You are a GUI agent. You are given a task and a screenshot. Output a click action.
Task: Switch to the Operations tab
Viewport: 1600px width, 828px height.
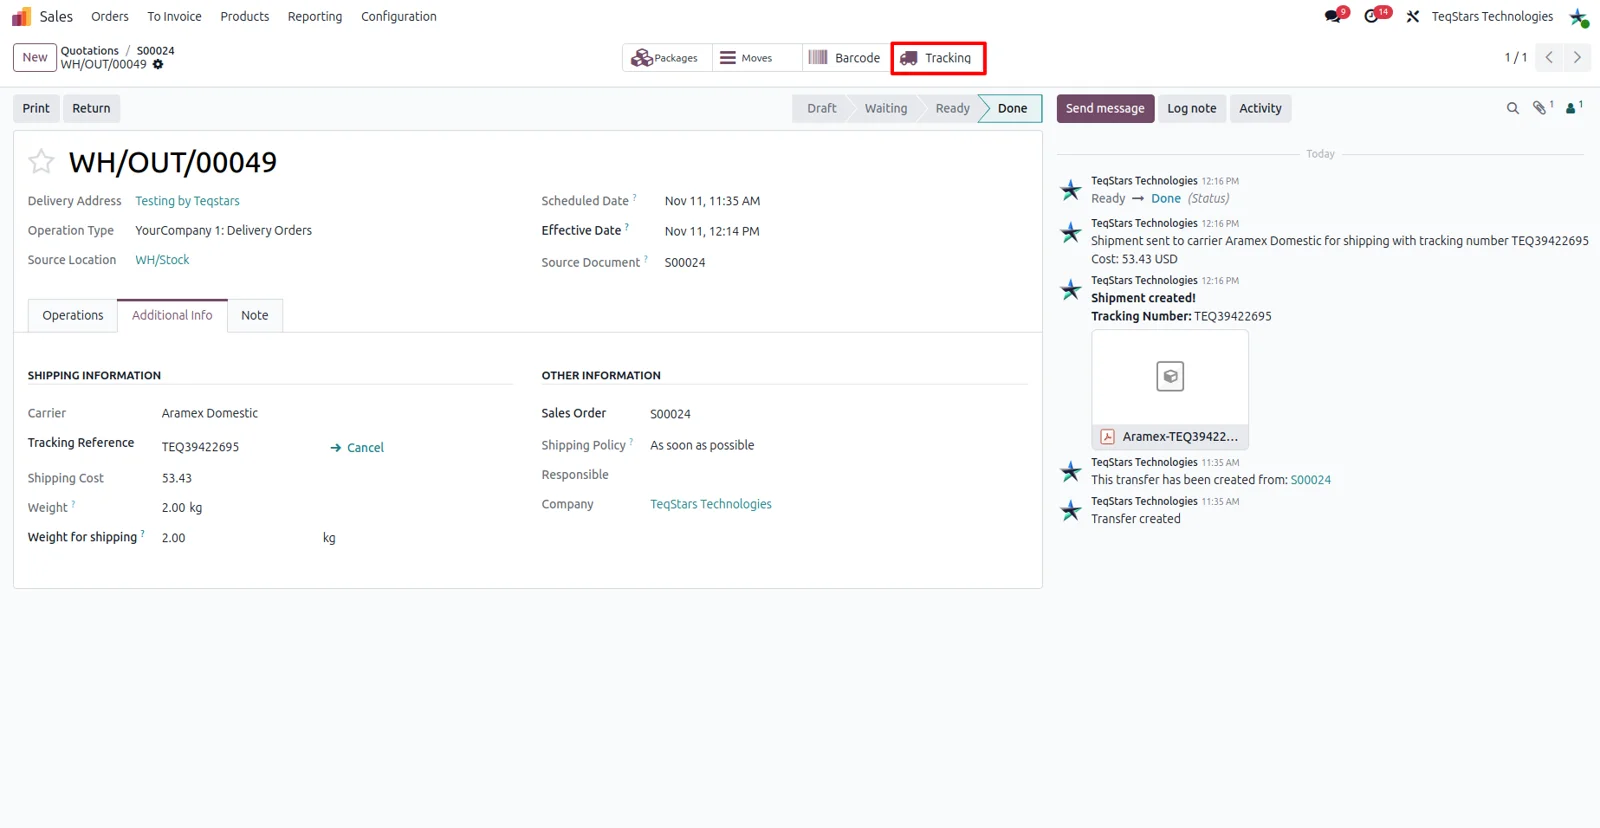(x=73, y=315)
